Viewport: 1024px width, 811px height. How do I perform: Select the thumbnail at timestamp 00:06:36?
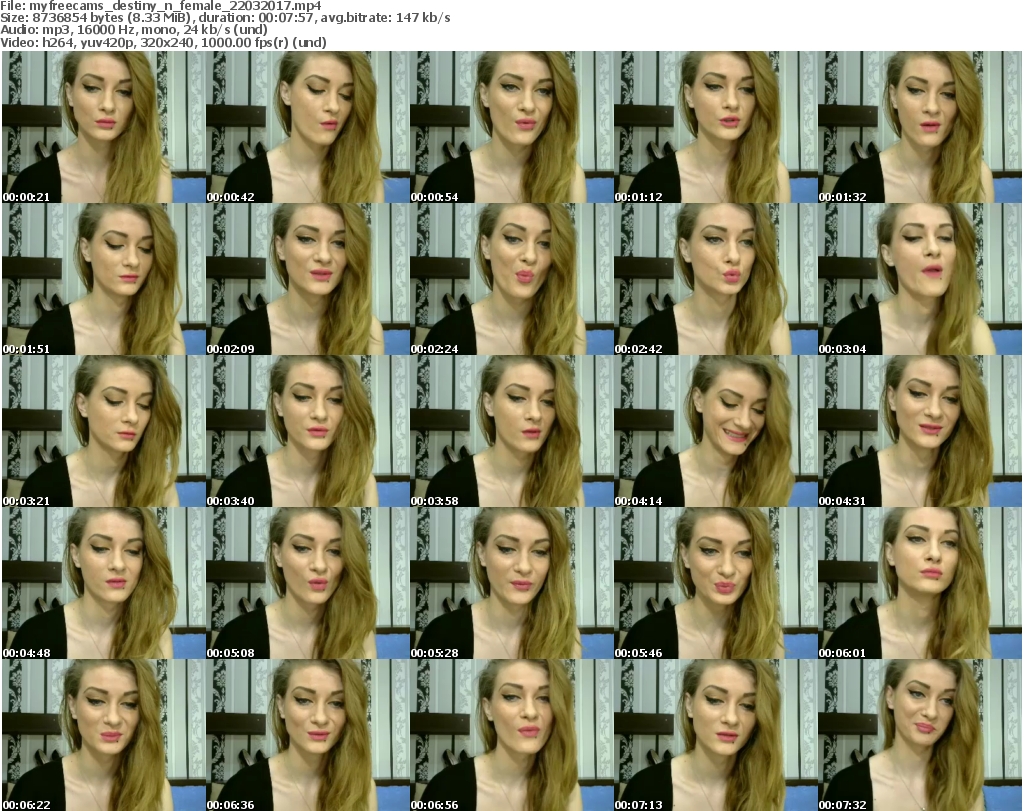(308, 735)
